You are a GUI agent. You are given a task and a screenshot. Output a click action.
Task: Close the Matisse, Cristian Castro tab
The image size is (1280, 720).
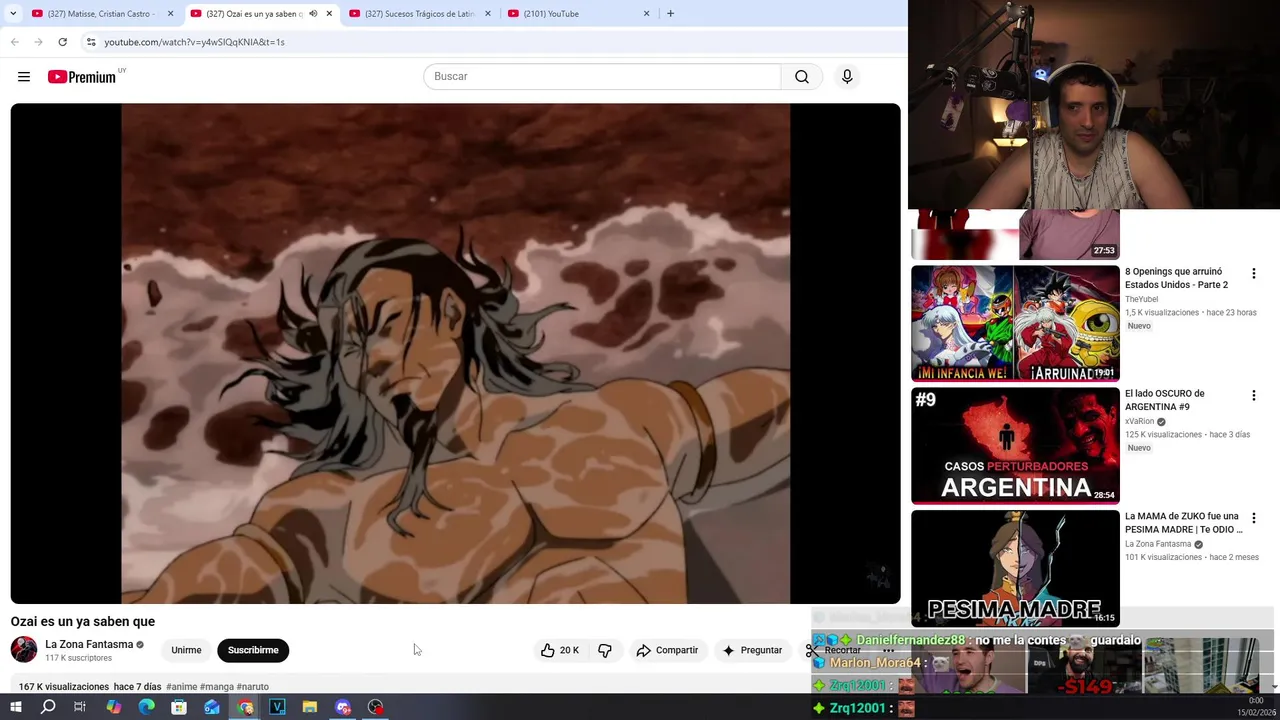point(170,14)
